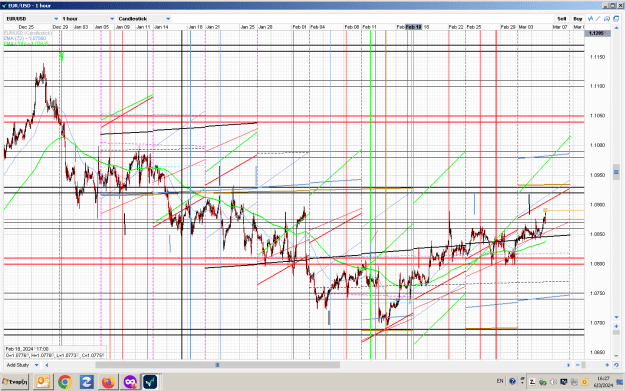This screenshot has width=625, height=391.
Task: Click the horizontal scrollbar thumb marker
Action: pos(217,365)
